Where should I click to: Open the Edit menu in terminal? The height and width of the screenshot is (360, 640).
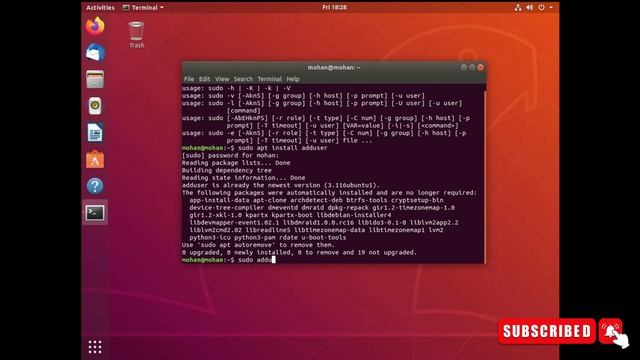204,79
